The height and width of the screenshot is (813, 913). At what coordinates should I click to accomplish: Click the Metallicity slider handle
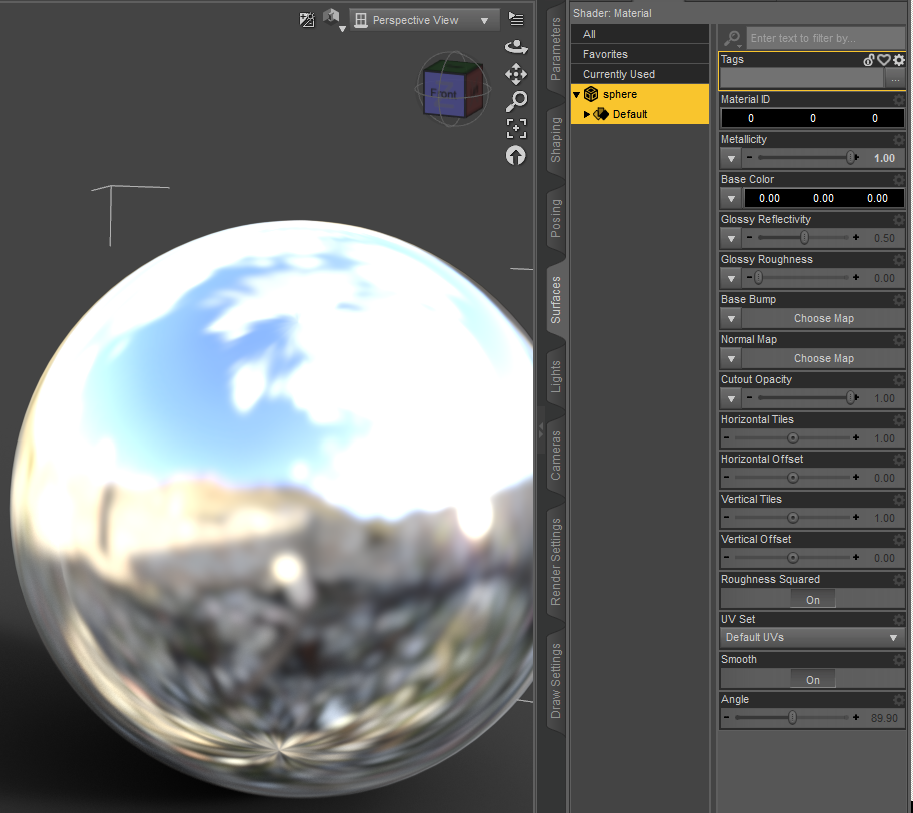(851, 158)
